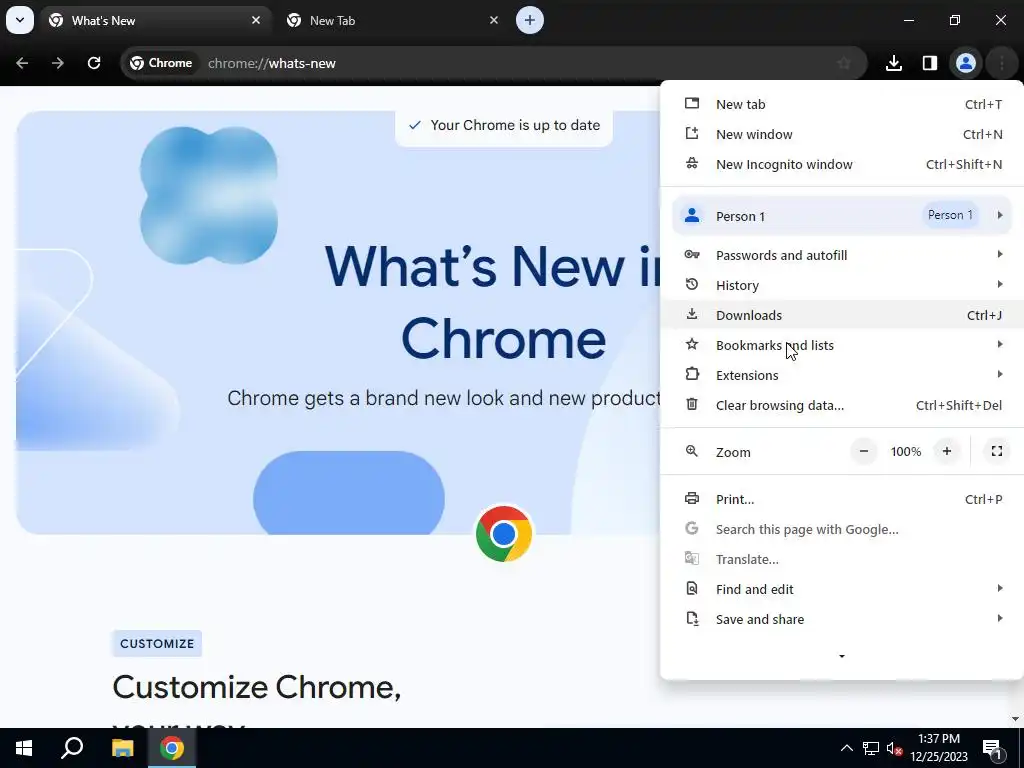Viewport: 1024px width, 768px height.
Task: Increase zoom with the plus button
Action: [x=947, y=451]
